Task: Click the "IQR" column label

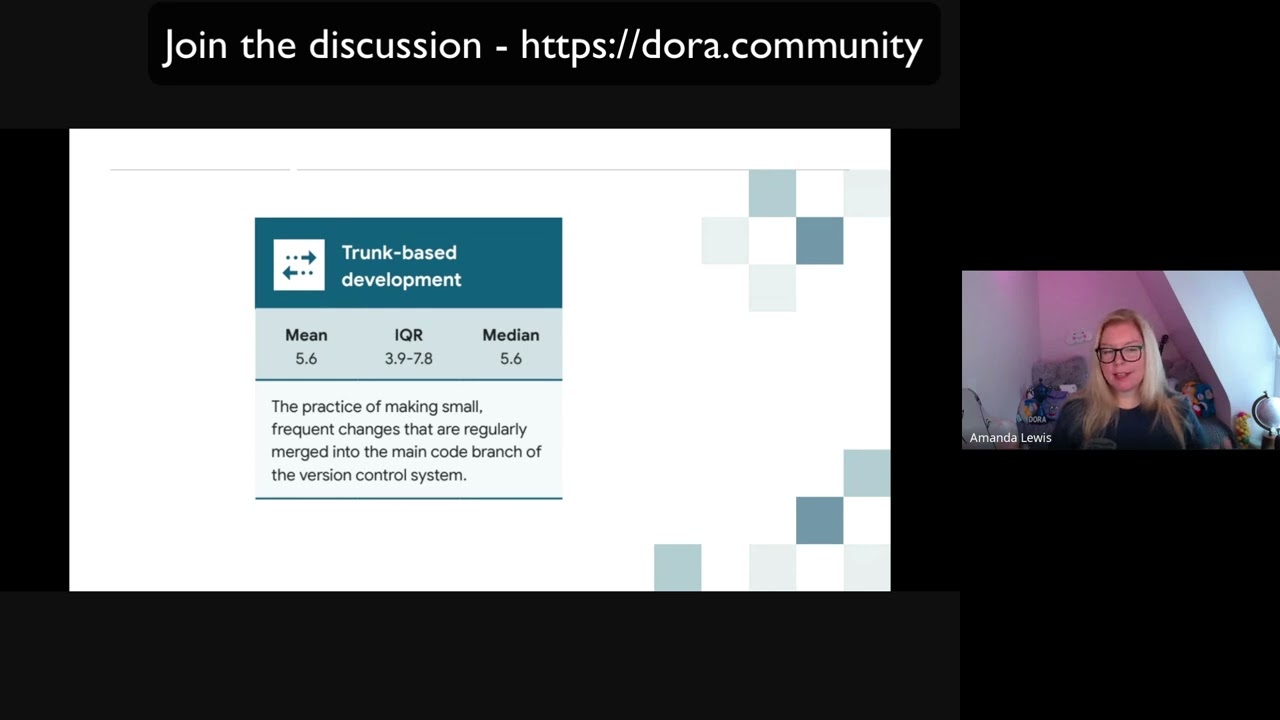Action: click(408, 335)
